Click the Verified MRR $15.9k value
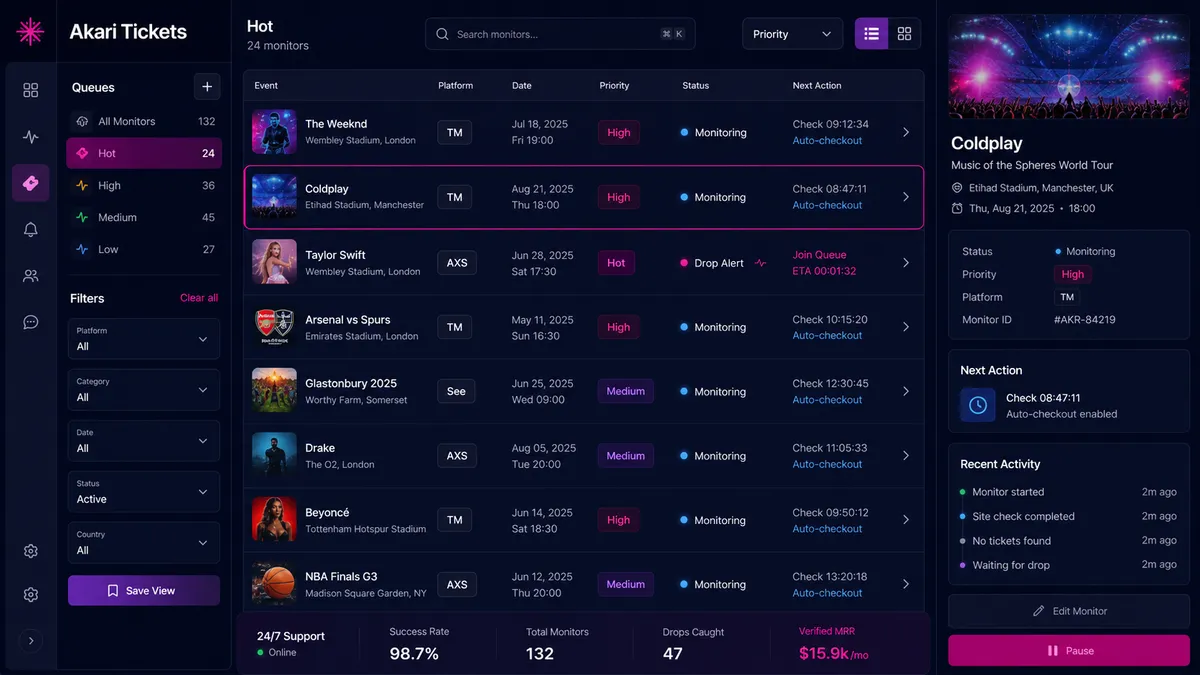Screen dimensions: 1200x675 (834, 654)
